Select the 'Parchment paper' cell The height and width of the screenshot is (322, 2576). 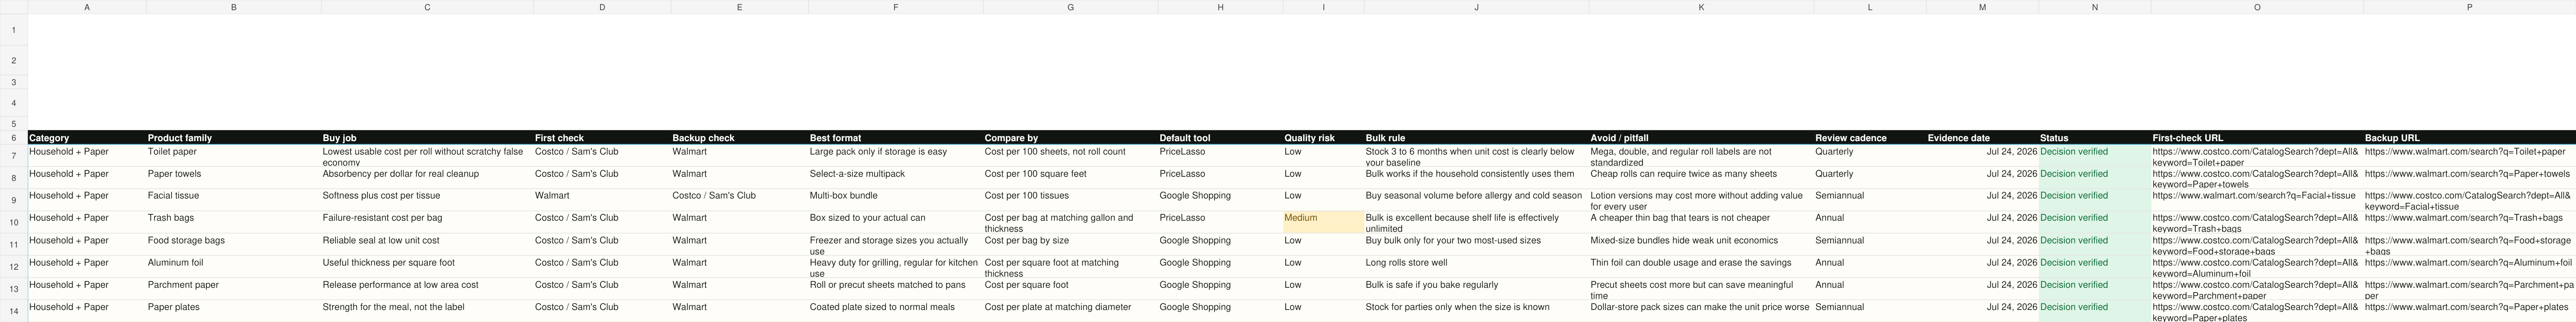233,289
